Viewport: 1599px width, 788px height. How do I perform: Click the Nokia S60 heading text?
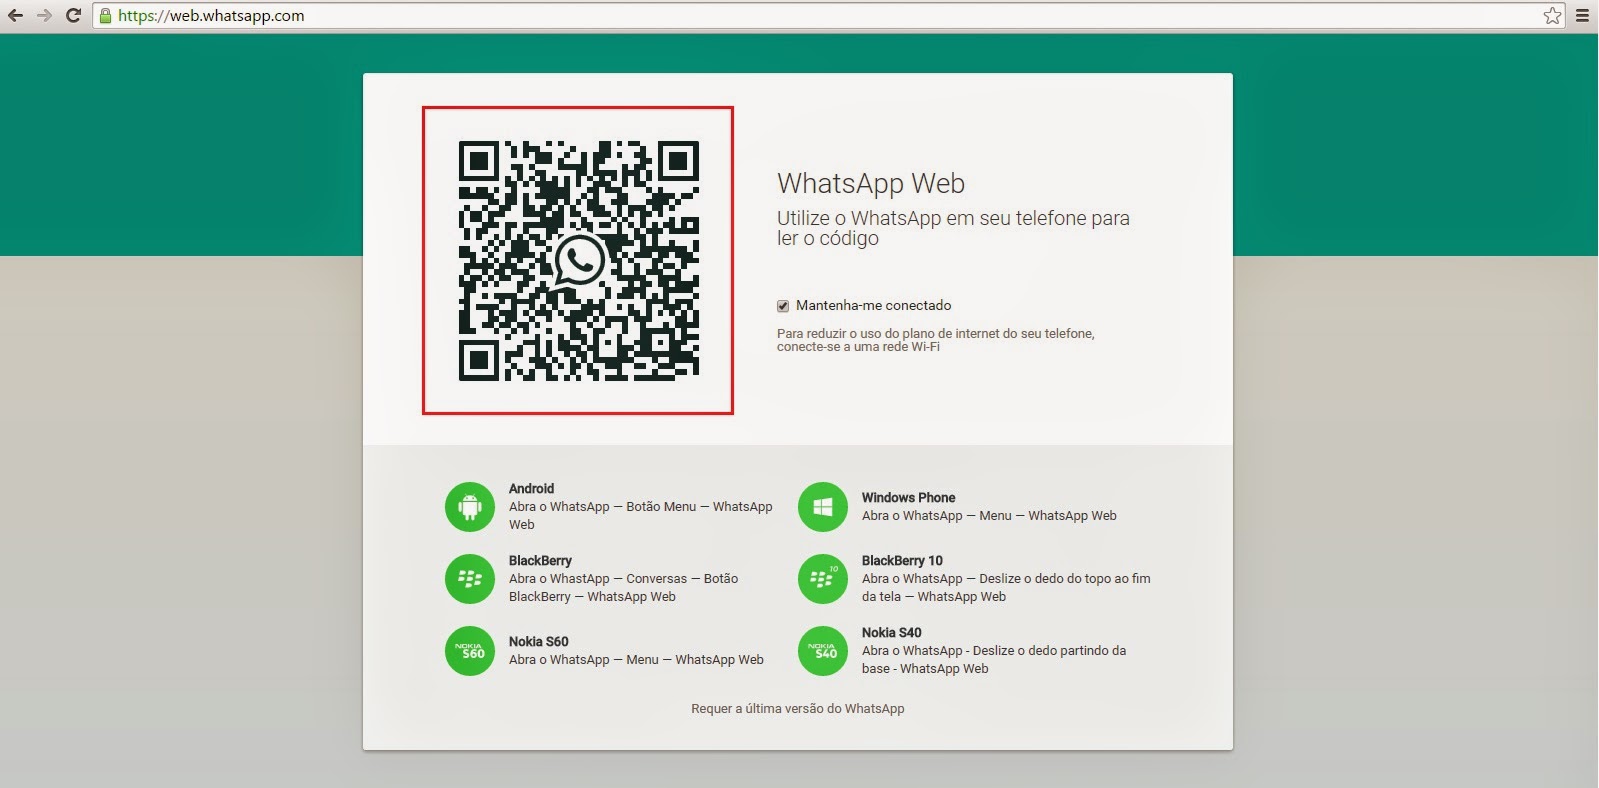(x=538, y=642)
